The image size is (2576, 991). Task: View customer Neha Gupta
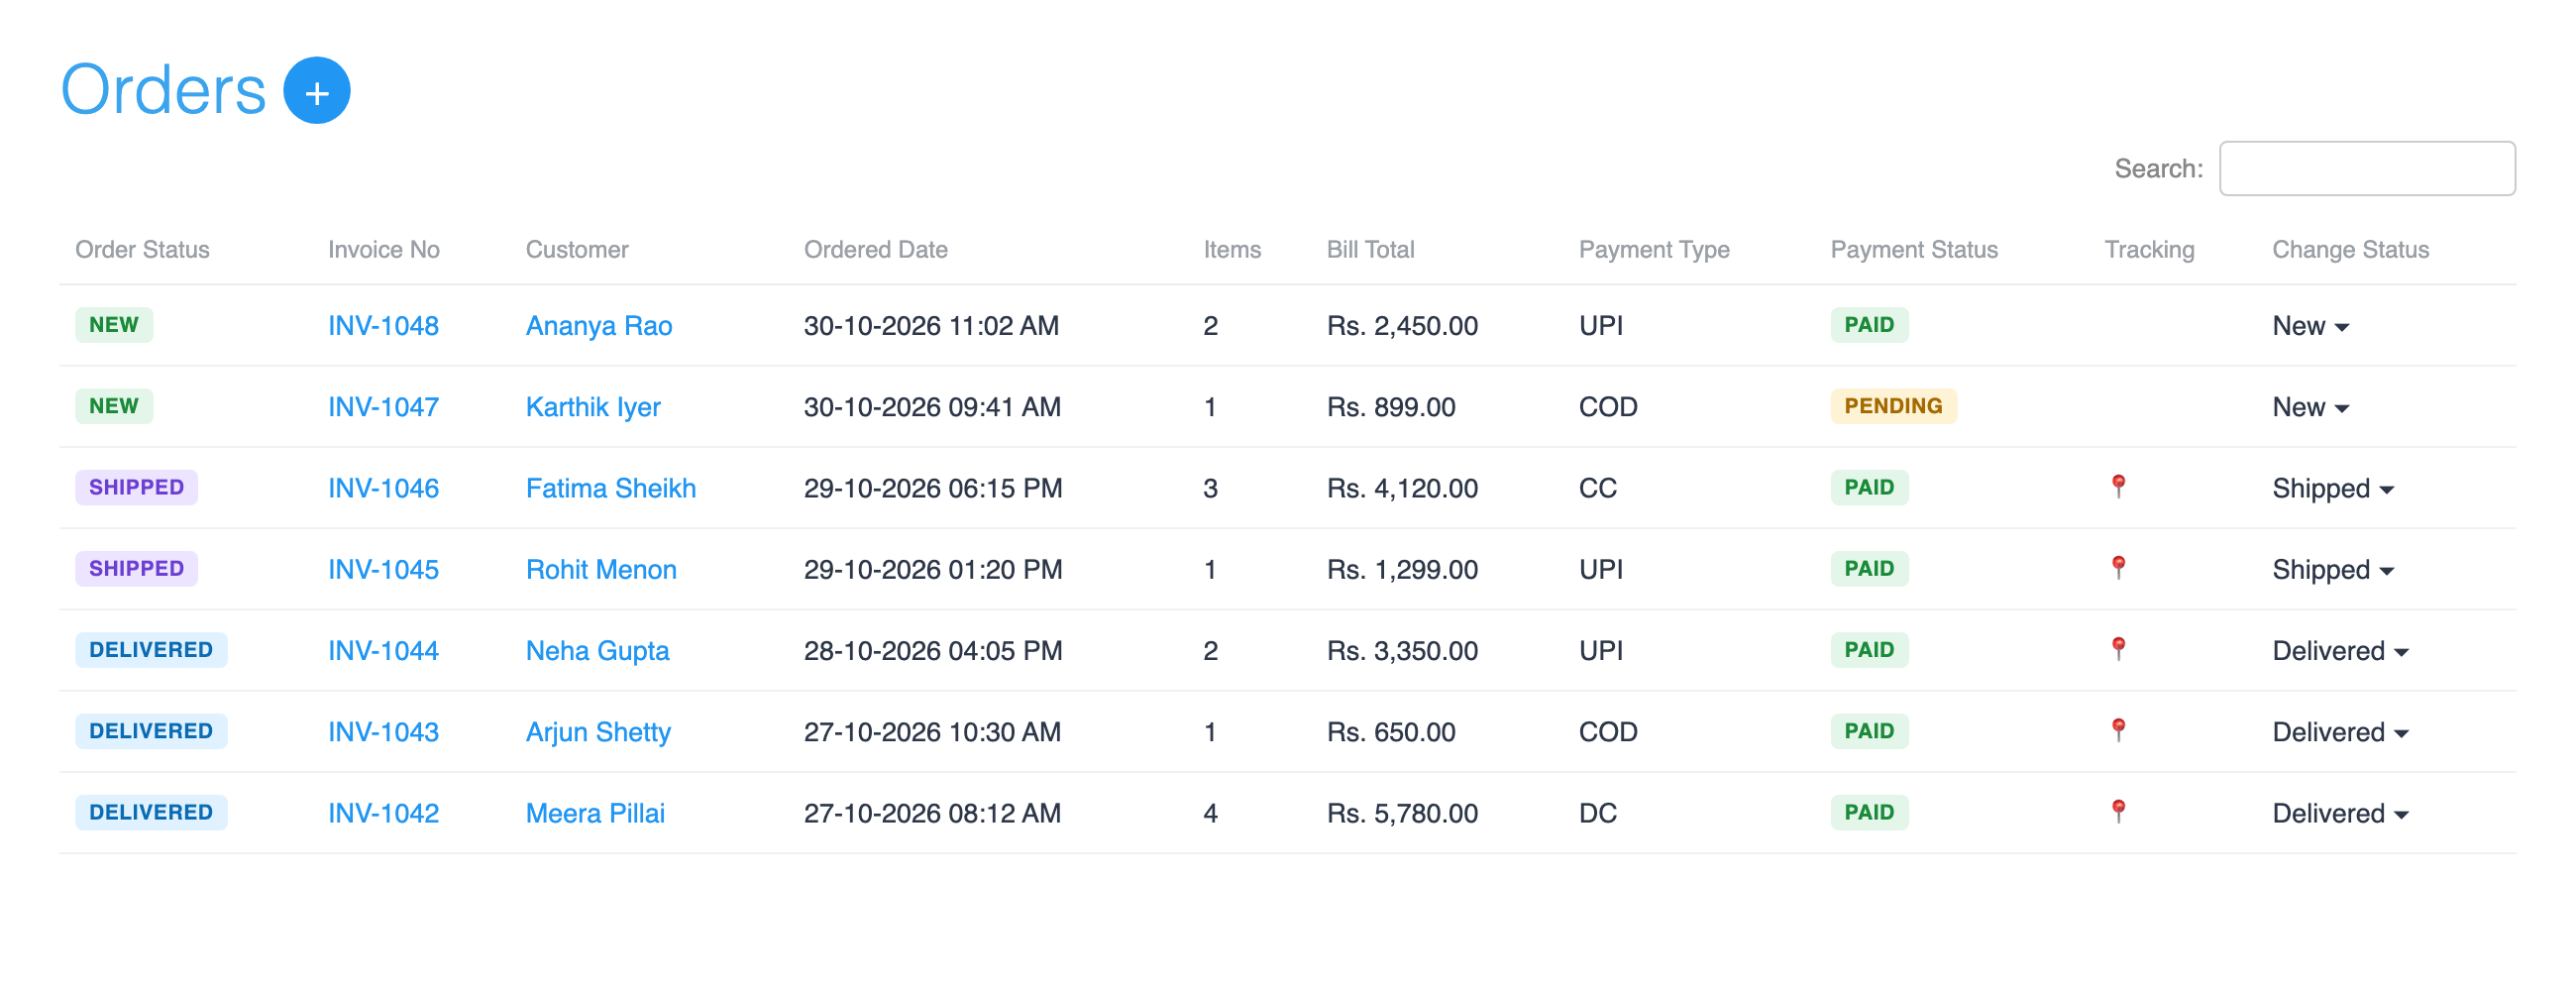[597, 651]
